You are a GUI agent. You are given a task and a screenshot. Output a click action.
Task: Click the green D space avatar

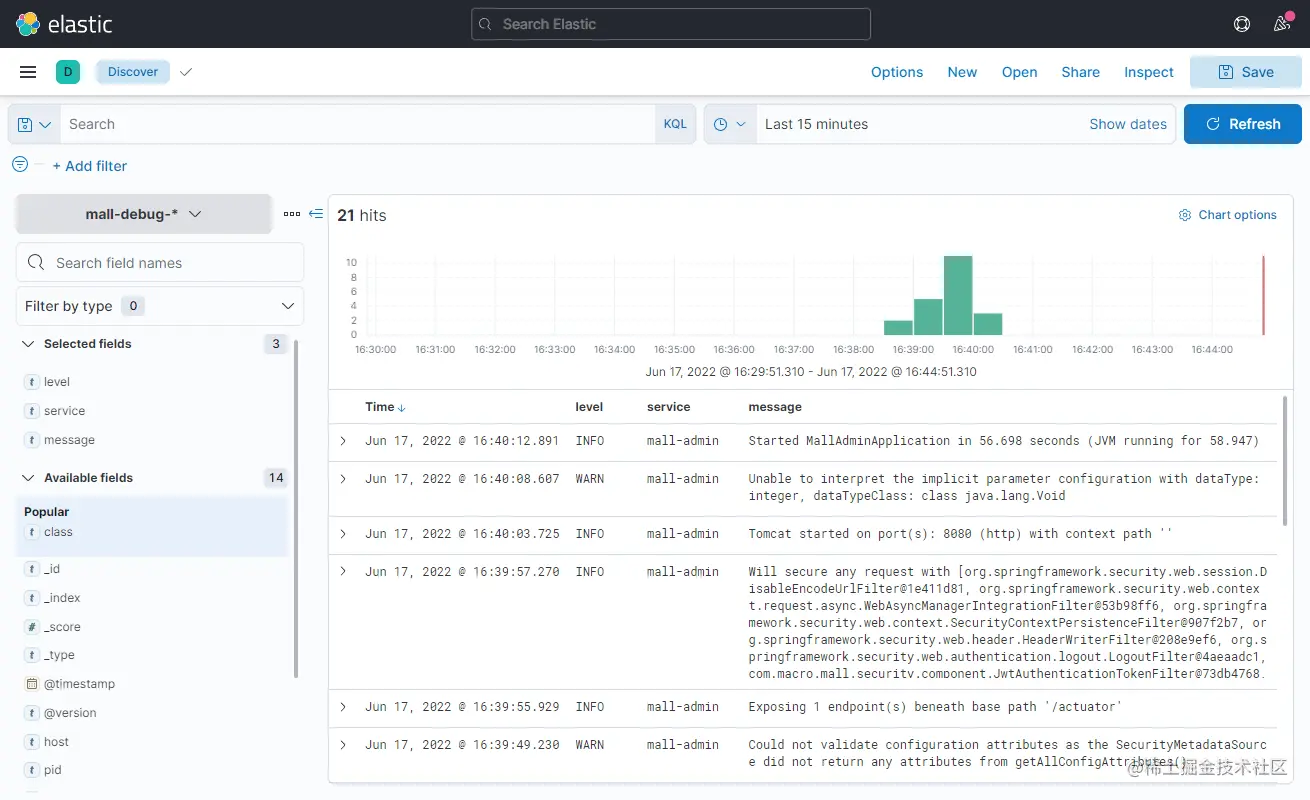(68, 72)
